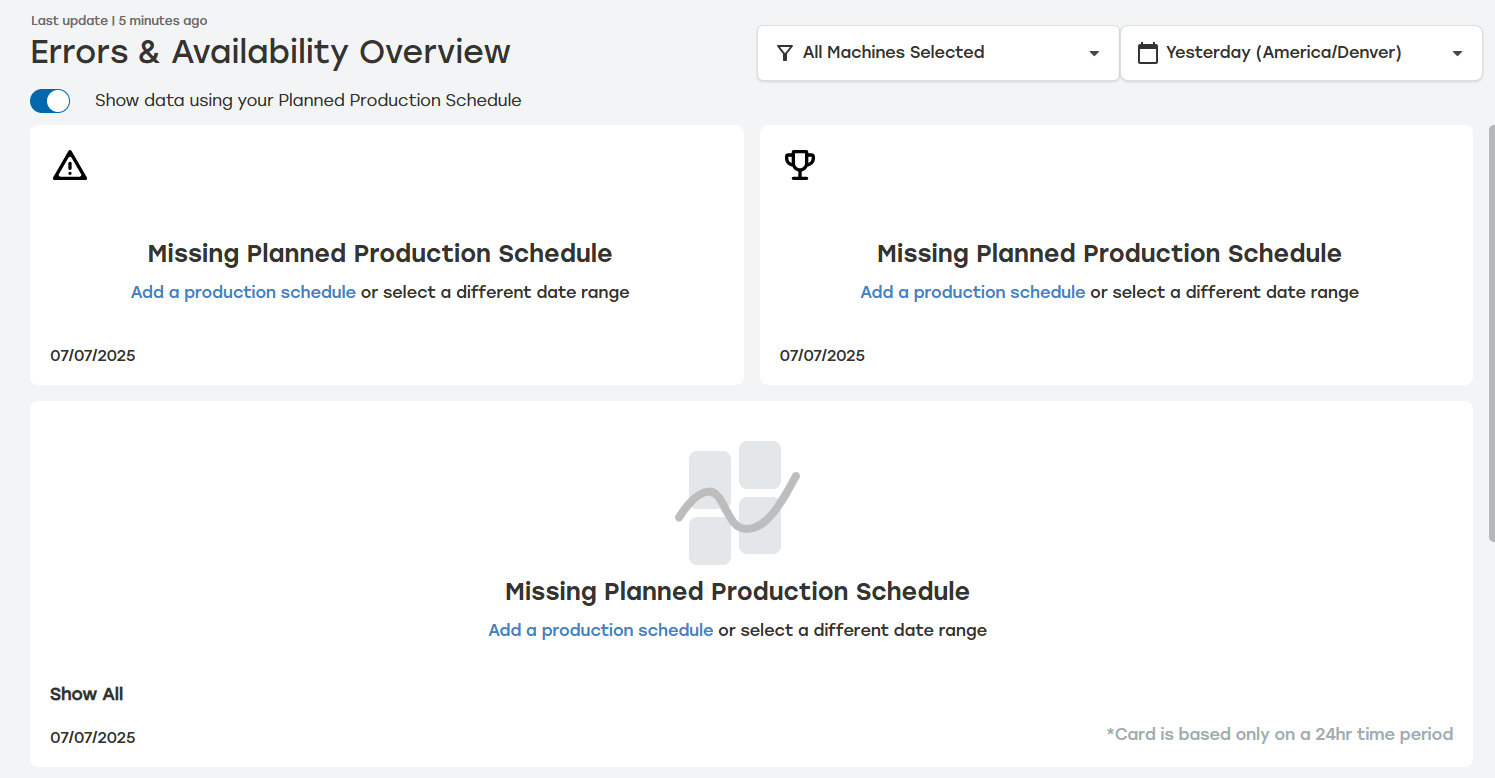Open the Yesterday date range dropdown
The image size is (1495, 778).
point(1301,52)
